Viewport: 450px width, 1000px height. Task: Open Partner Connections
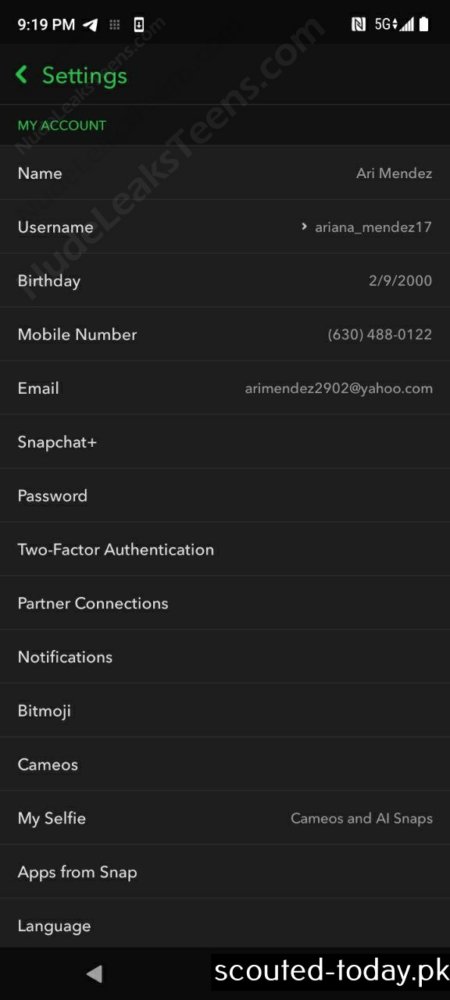pos(225,603)
